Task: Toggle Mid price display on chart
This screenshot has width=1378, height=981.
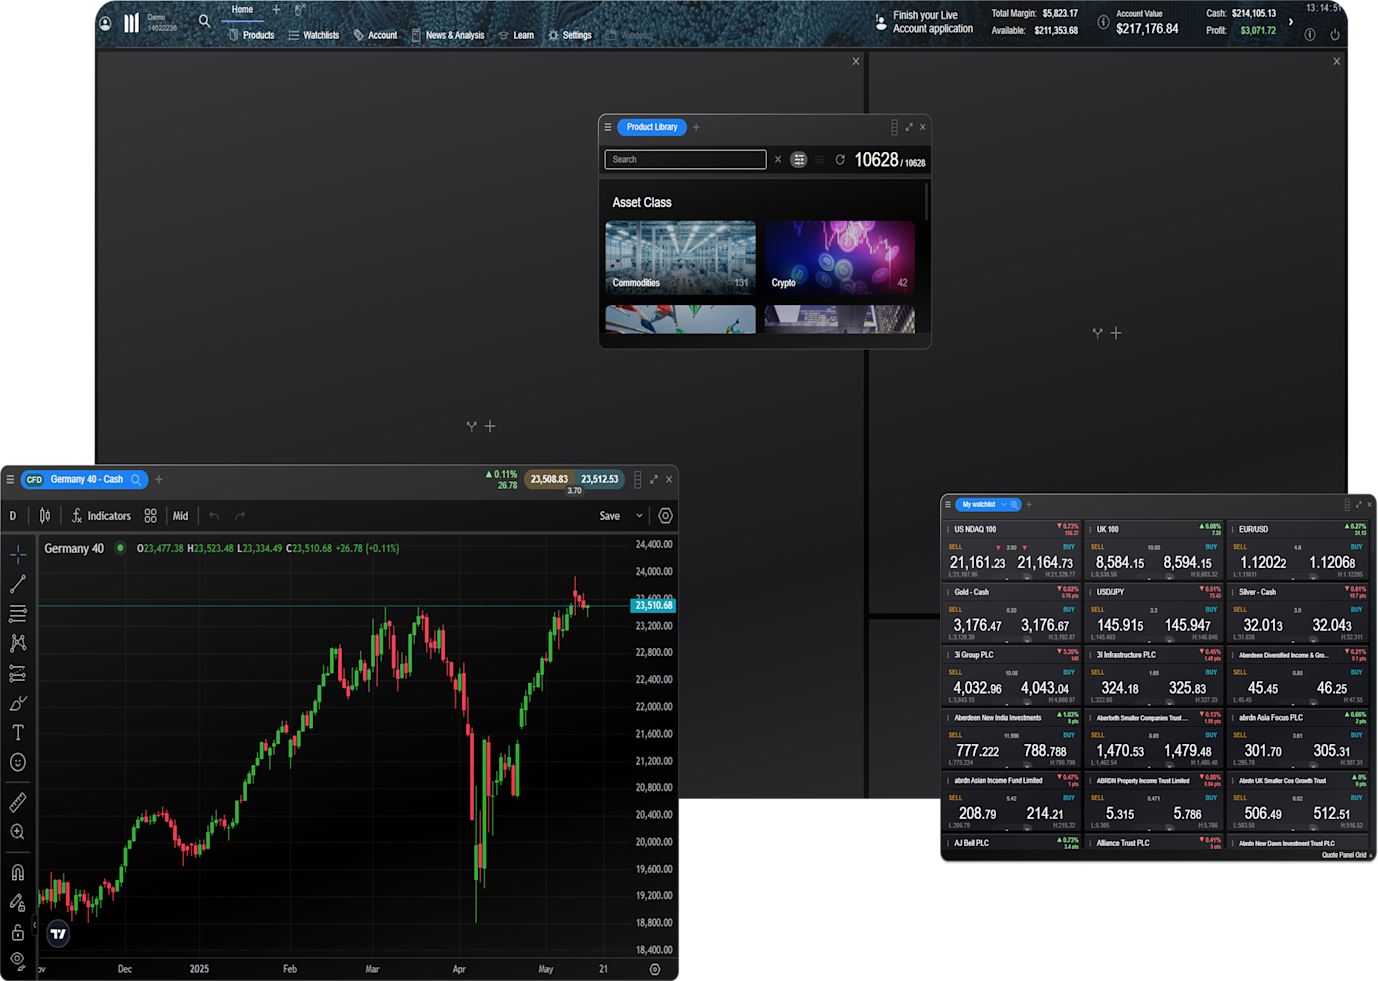Action: tap(180, 516)
